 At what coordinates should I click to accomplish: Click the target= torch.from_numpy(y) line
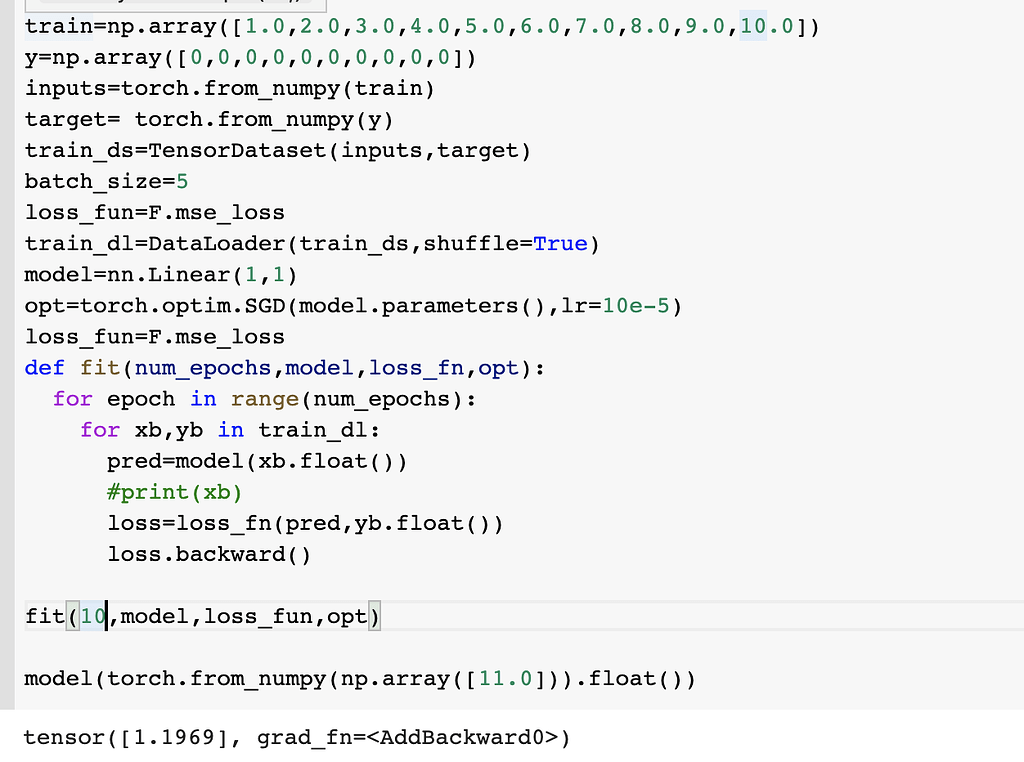[x=209, y=120]
